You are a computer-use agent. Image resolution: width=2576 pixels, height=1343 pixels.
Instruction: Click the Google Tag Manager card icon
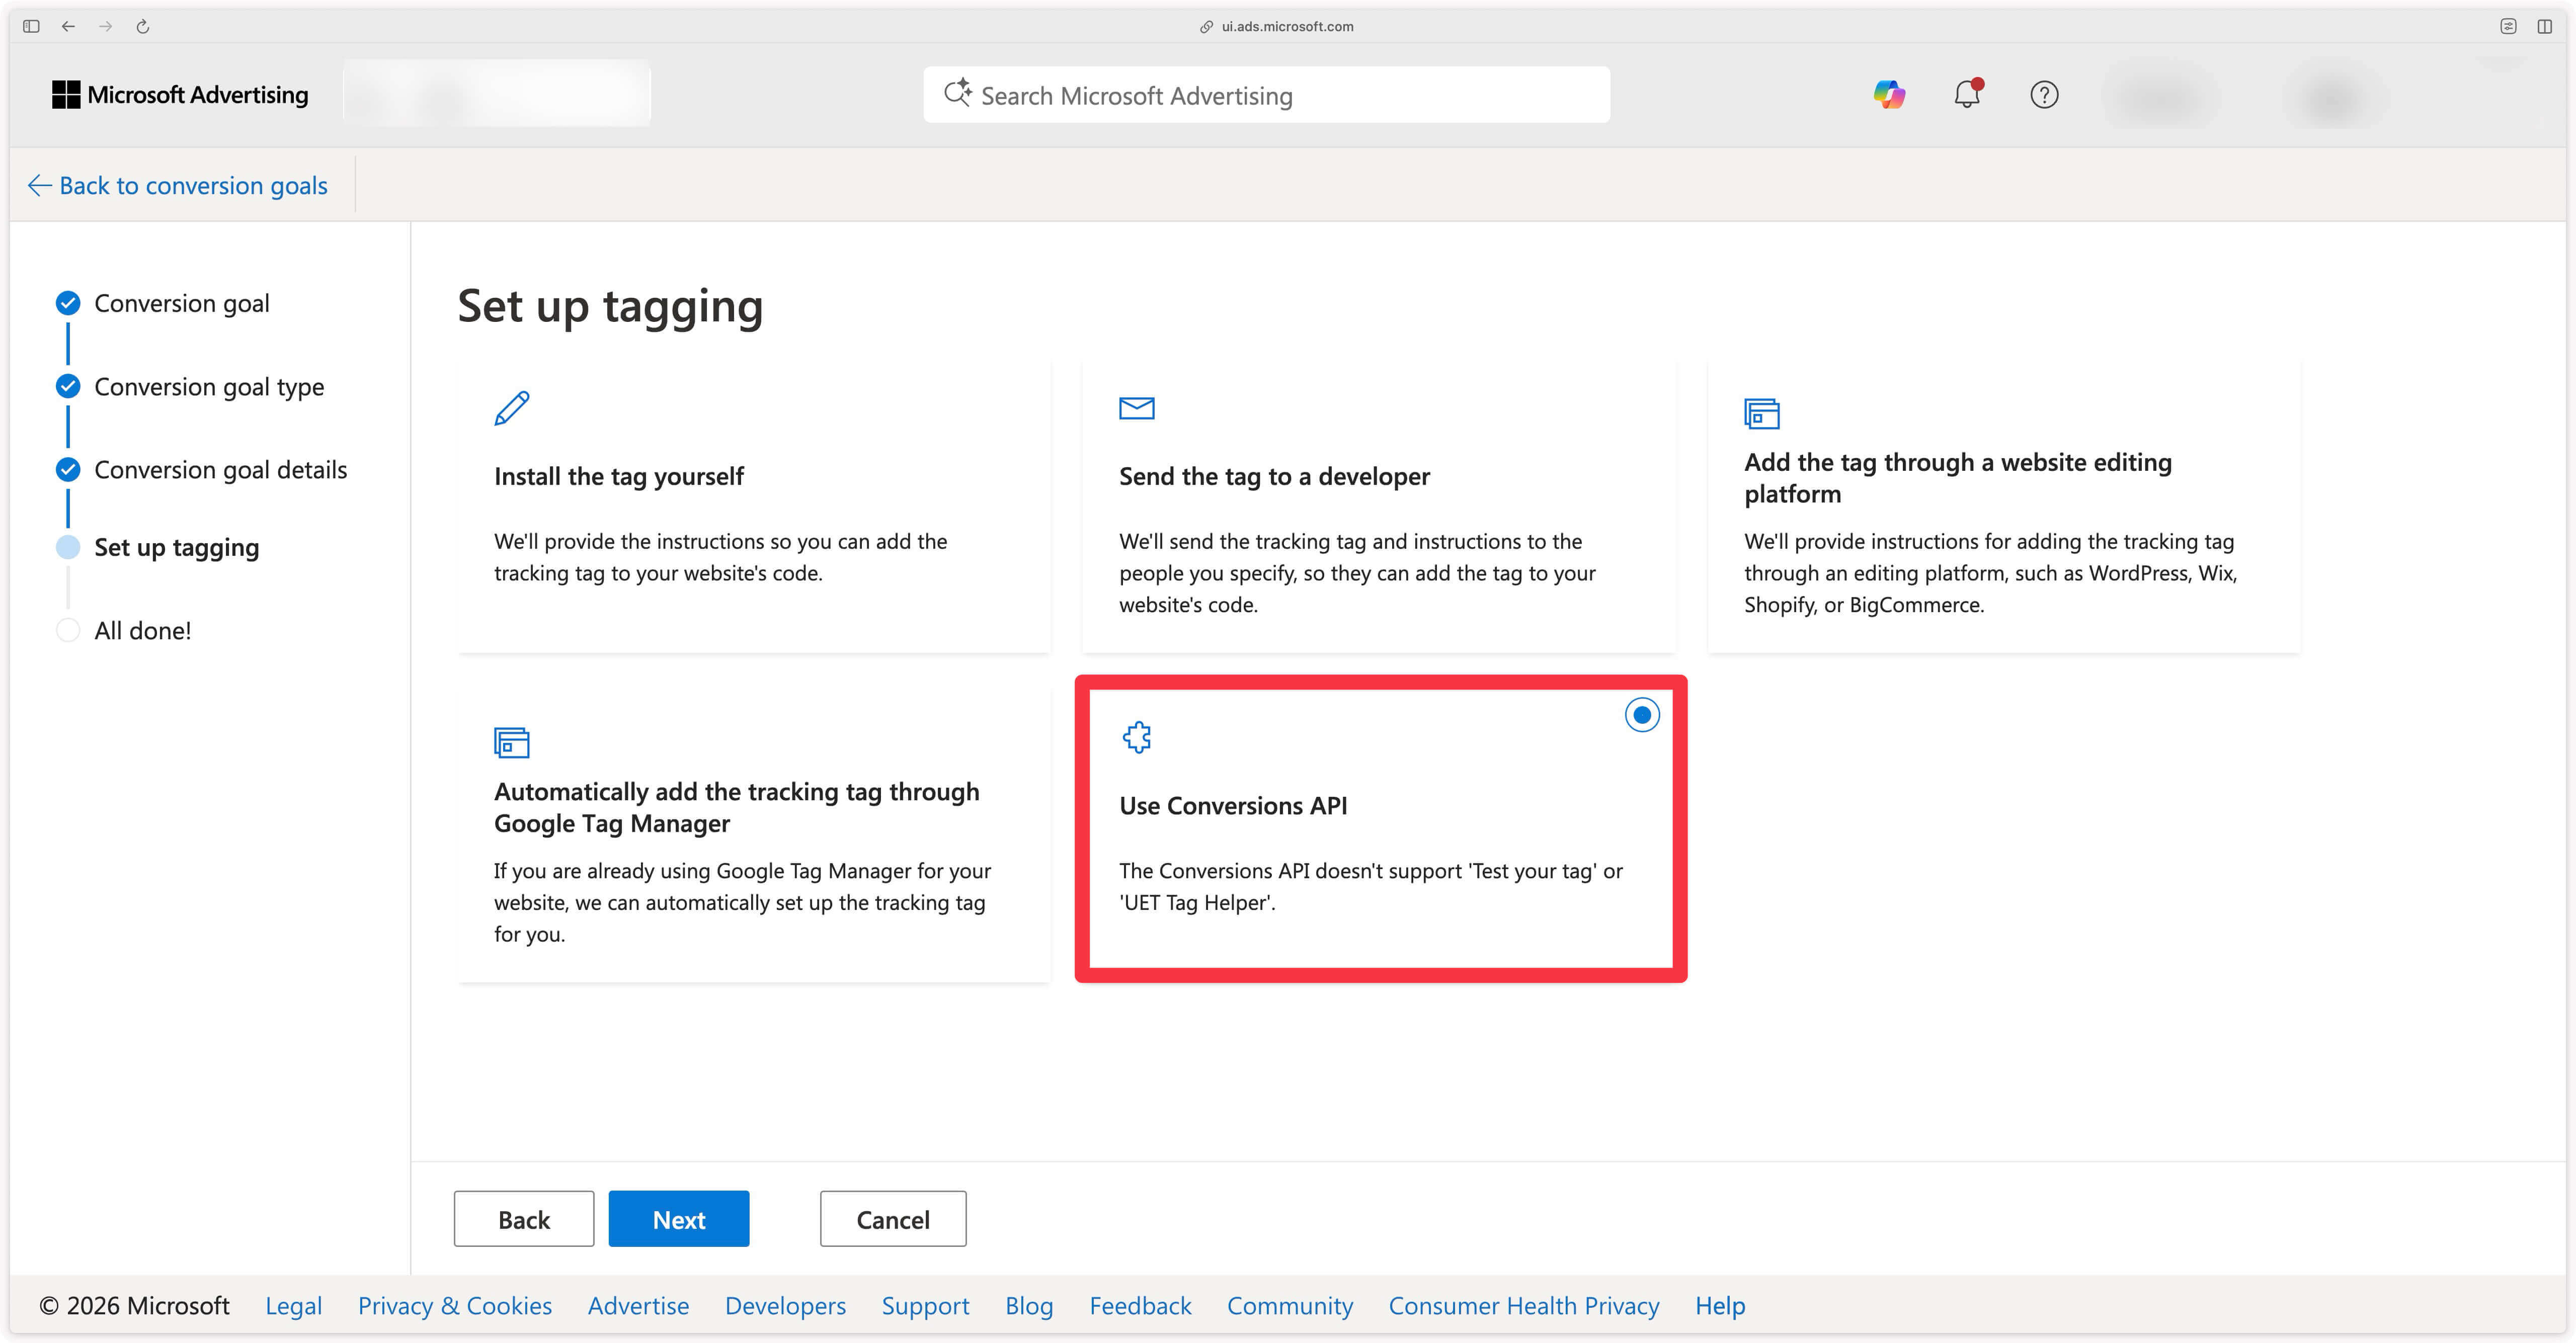(x=511, y=742)
